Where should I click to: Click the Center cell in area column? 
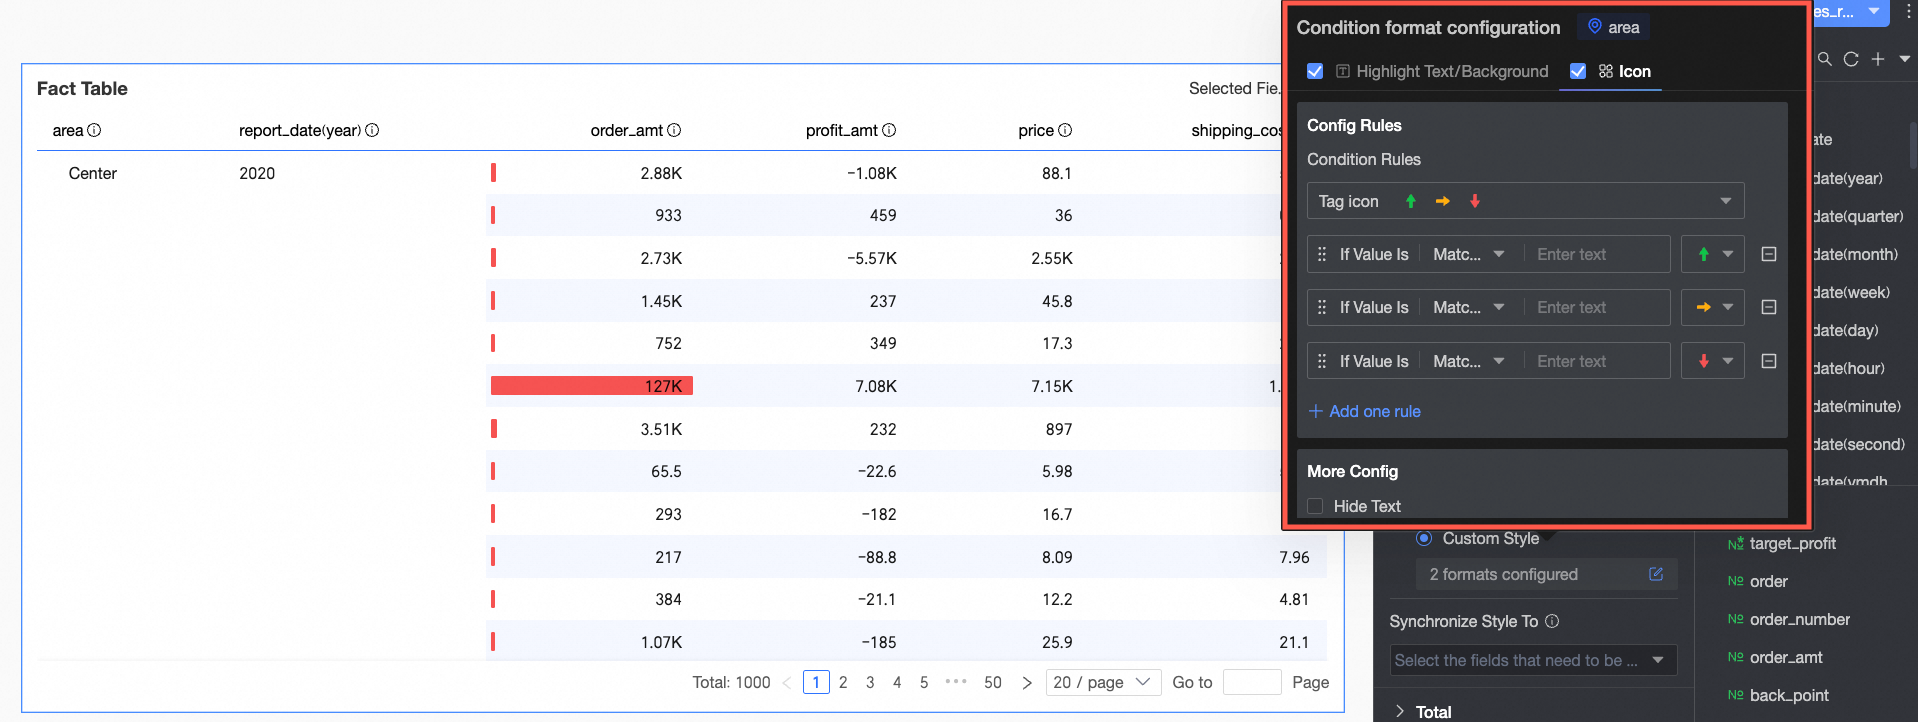coord(93,173)
